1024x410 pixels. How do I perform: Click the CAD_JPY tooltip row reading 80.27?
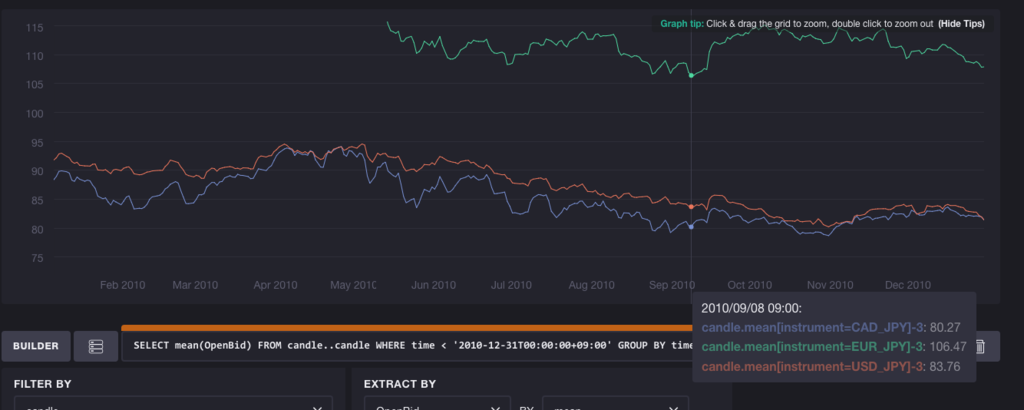(x=831, y=328)
